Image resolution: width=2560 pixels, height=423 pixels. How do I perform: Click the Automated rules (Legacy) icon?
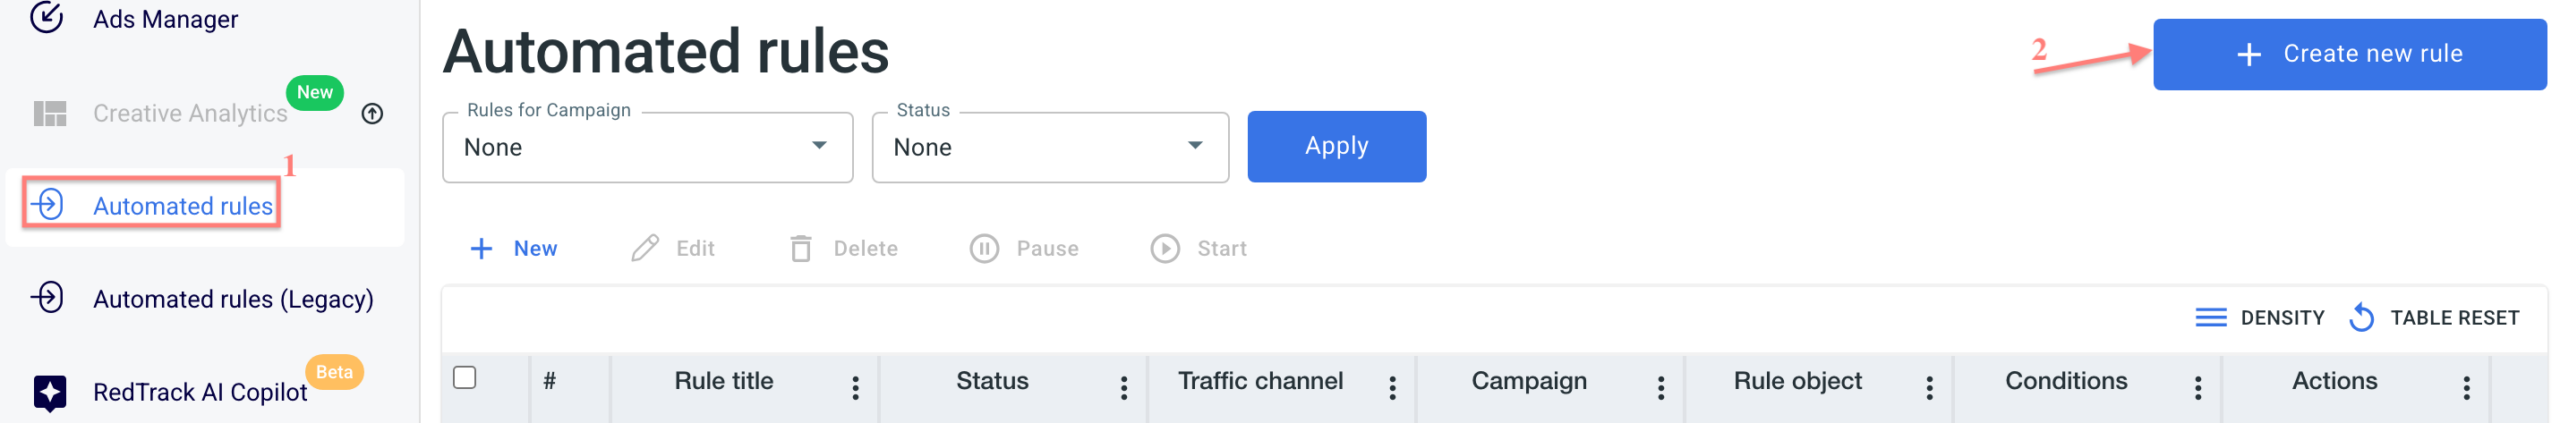point(47,298)
